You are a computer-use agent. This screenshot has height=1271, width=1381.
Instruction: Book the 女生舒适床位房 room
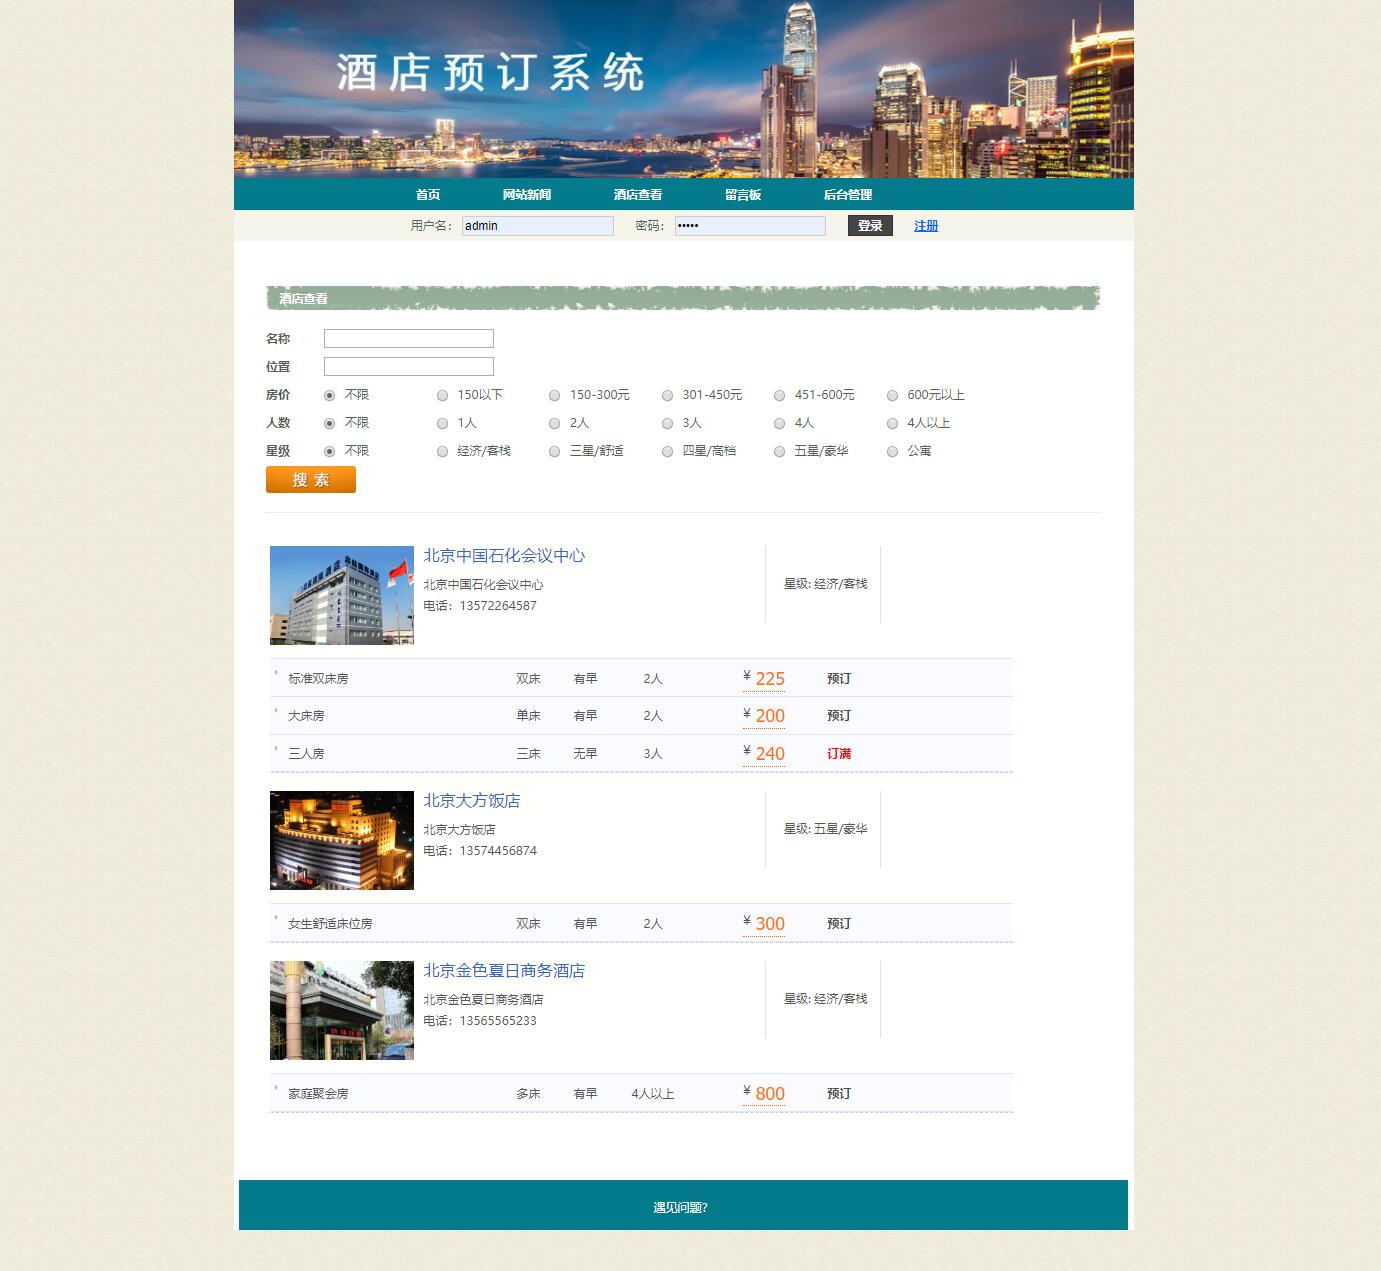(839, 923)
